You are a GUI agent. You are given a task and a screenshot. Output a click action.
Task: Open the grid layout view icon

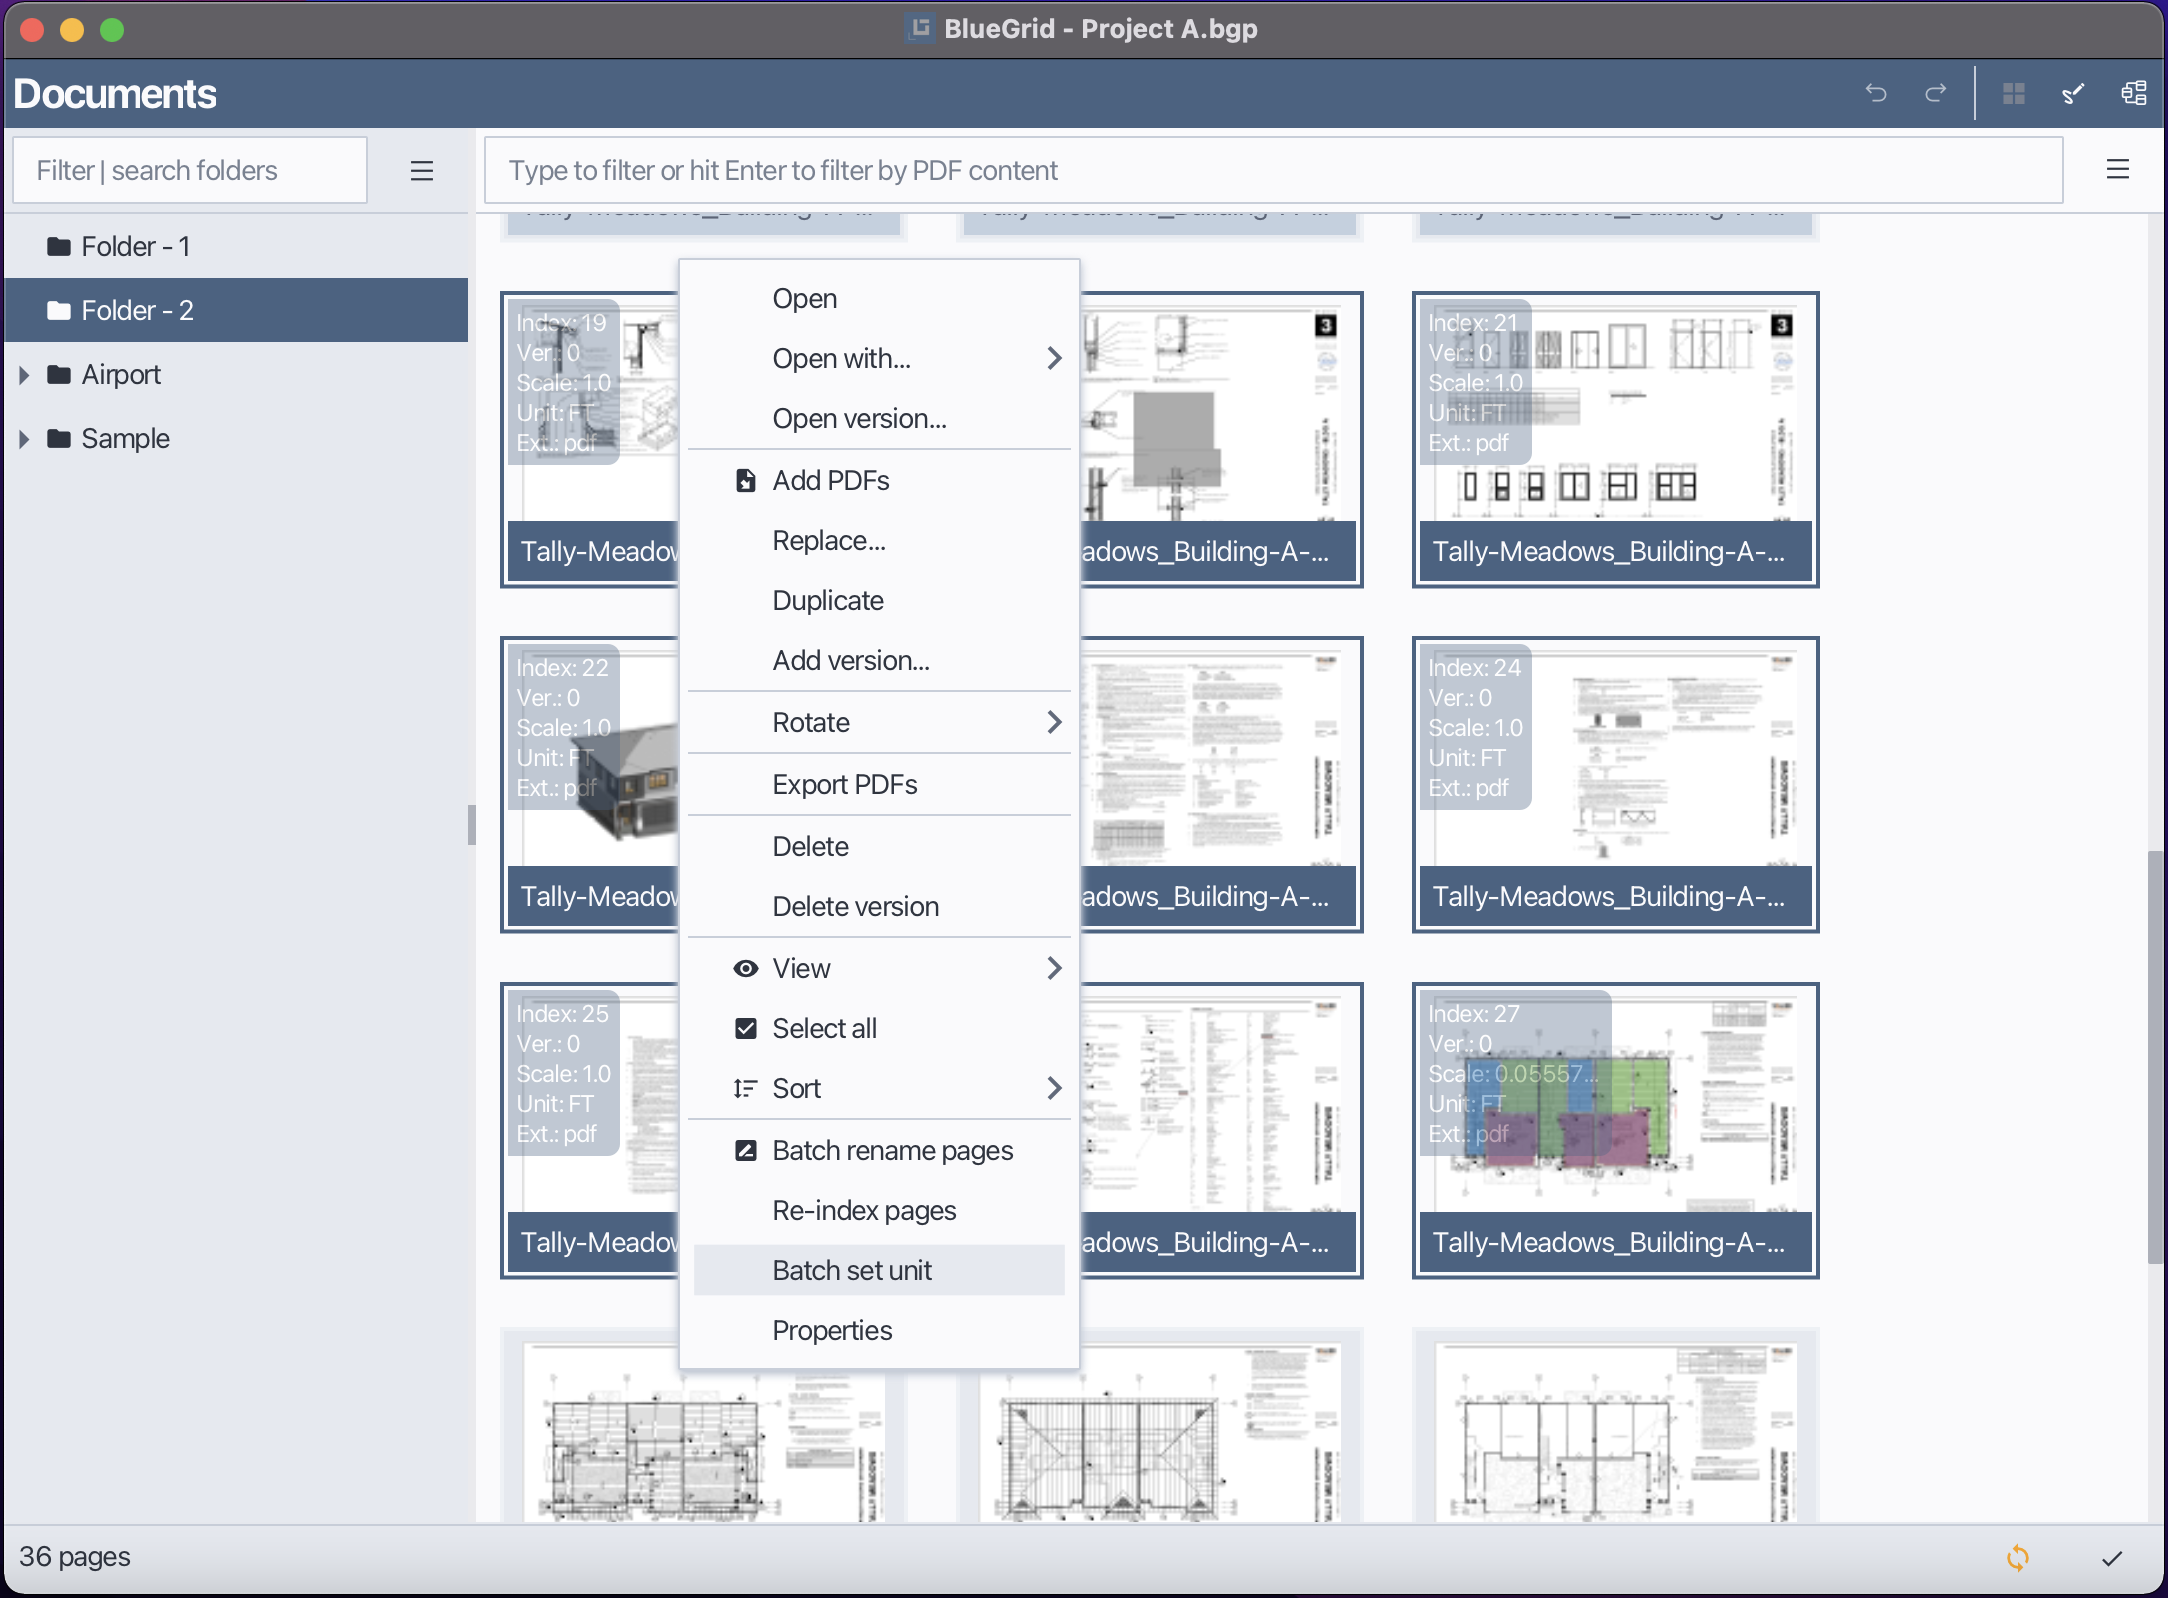pos(2014,92)
